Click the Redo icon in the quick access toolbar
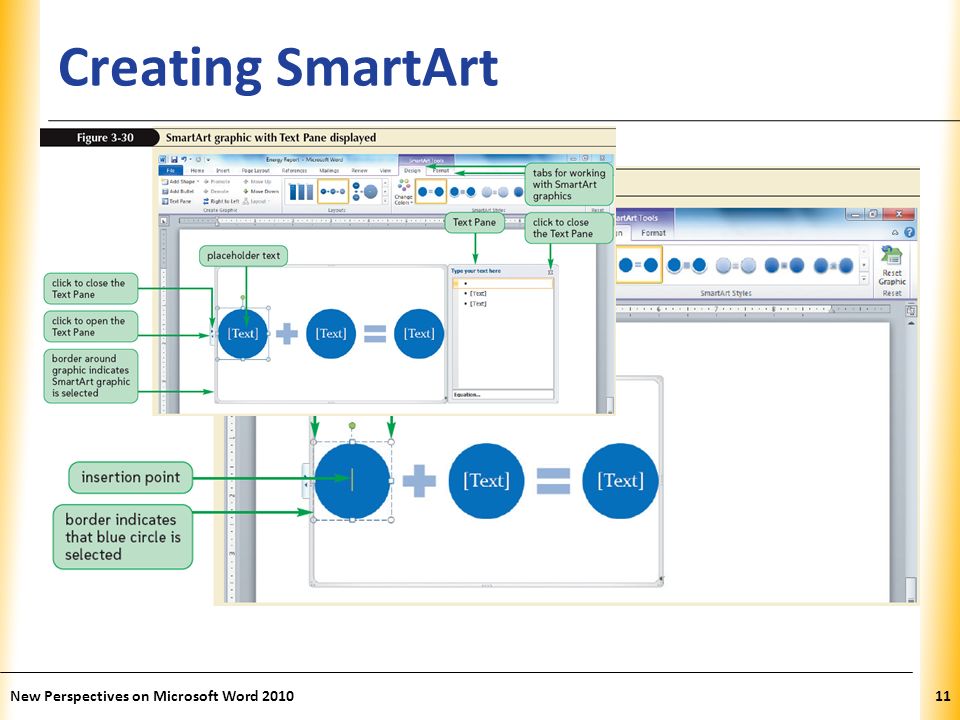The image size is (960, 720). click(198, 160)
